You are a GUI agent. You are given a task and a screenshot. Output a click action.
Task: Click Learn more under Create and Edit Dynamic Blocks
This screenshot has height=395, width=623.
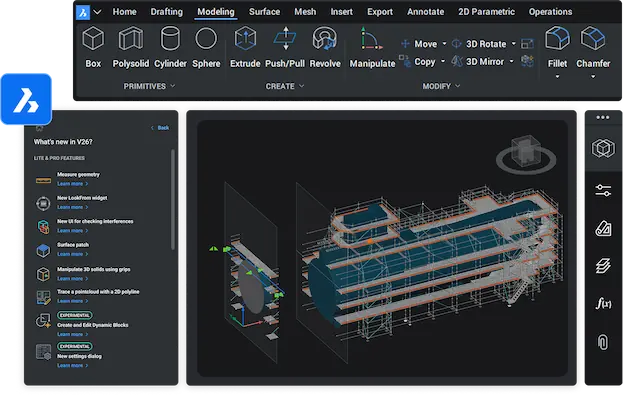[x=72, y=335]
